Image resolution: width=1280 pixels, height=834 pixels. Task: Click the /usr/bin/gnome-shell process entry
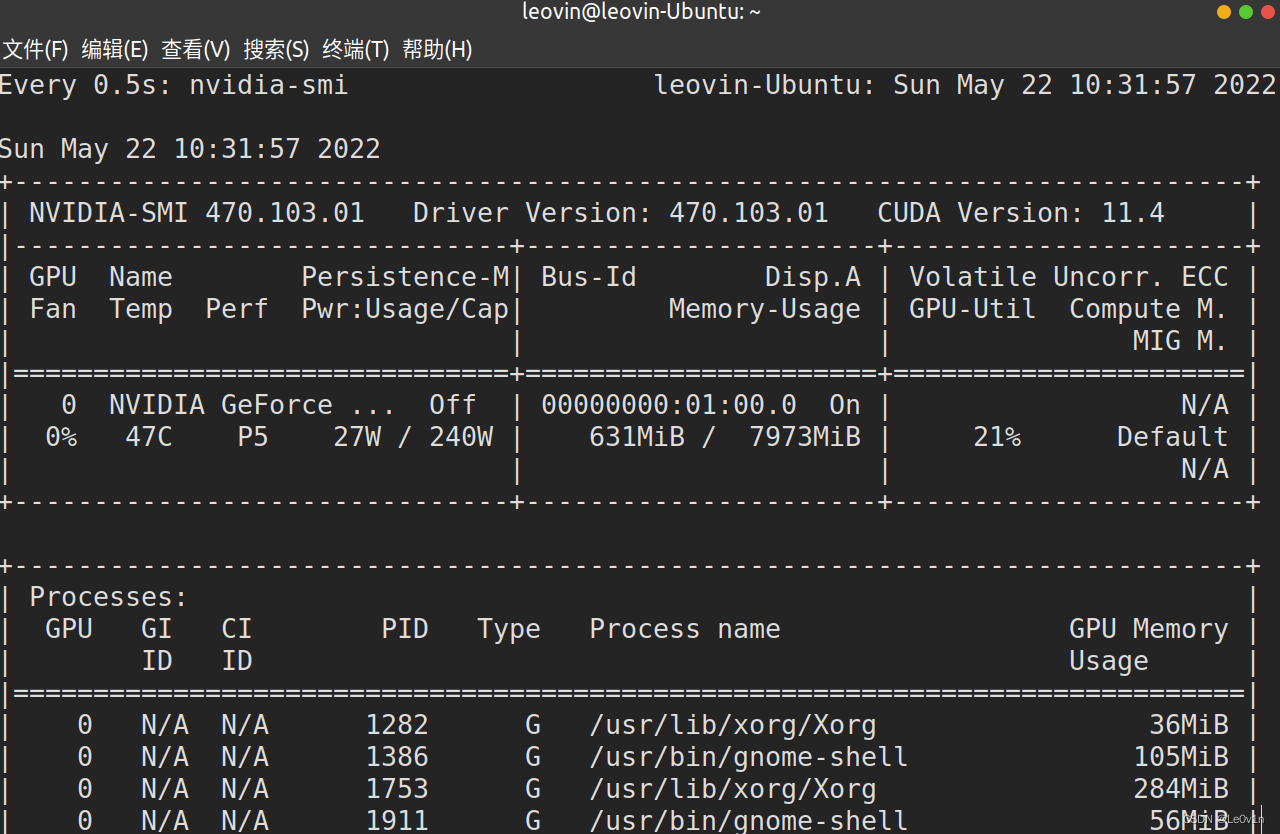(749, 756)
